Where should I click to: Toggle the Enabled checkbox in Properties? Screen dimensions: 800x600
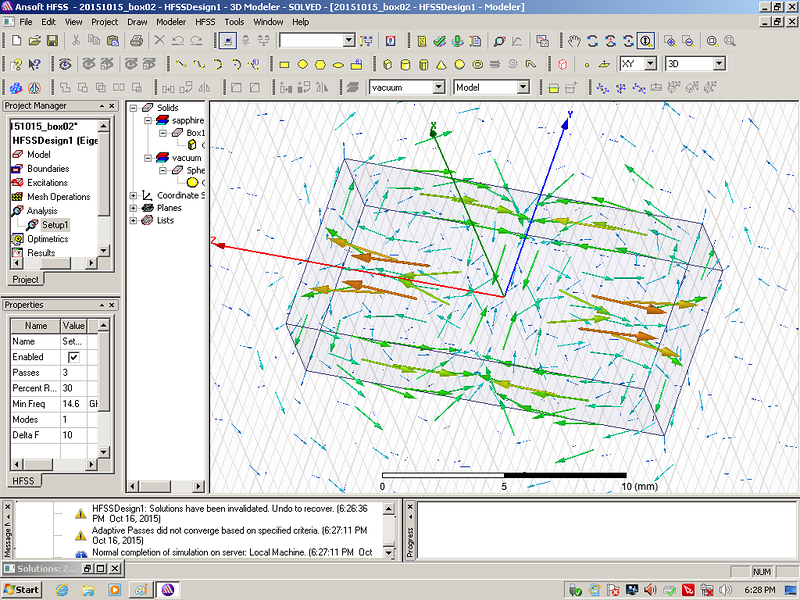(x=73, y=357)
